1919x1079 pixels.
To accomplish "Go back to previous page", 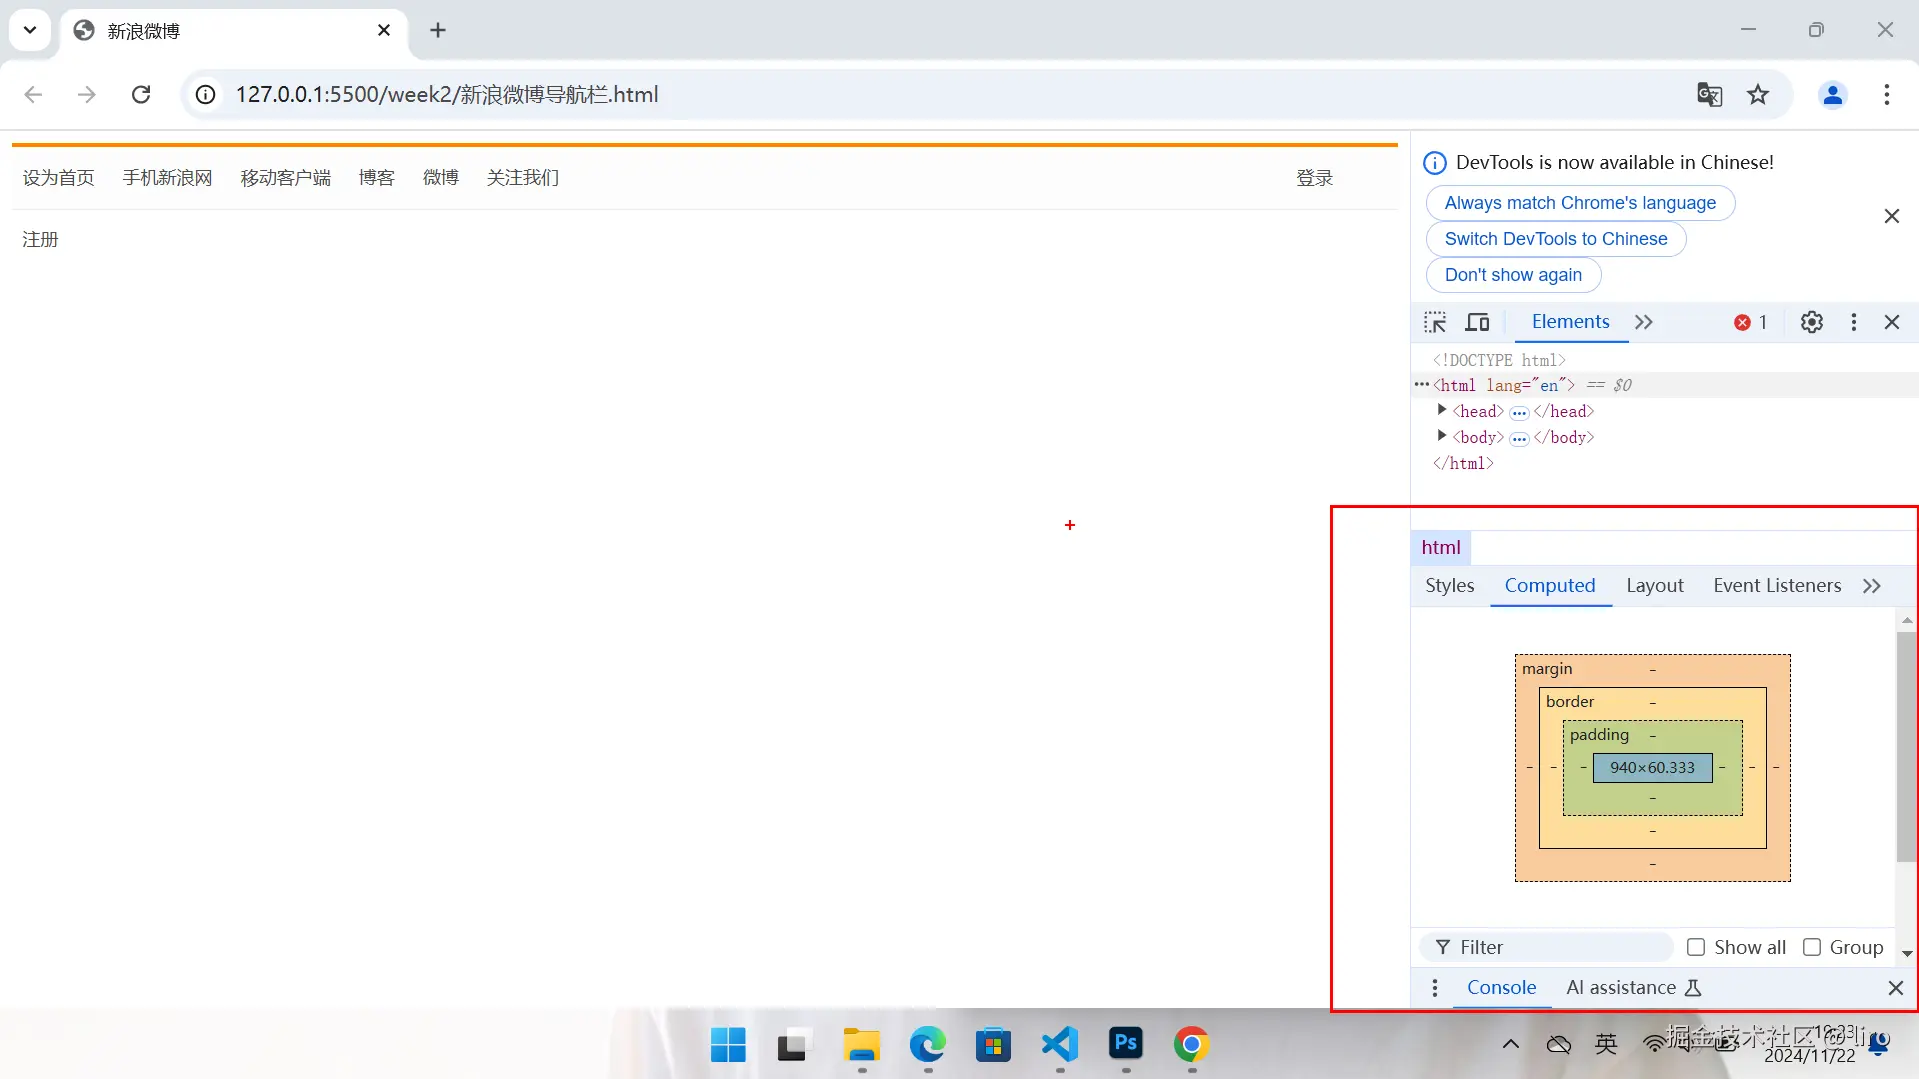I will pos(33,94).
